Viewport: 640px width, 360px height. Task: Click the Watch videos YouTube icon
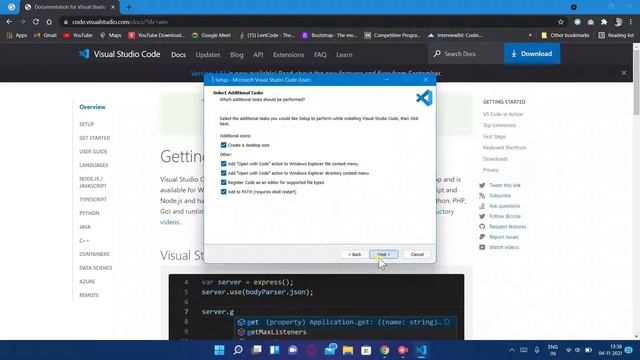pyautogui.click(x=482, y=247)
